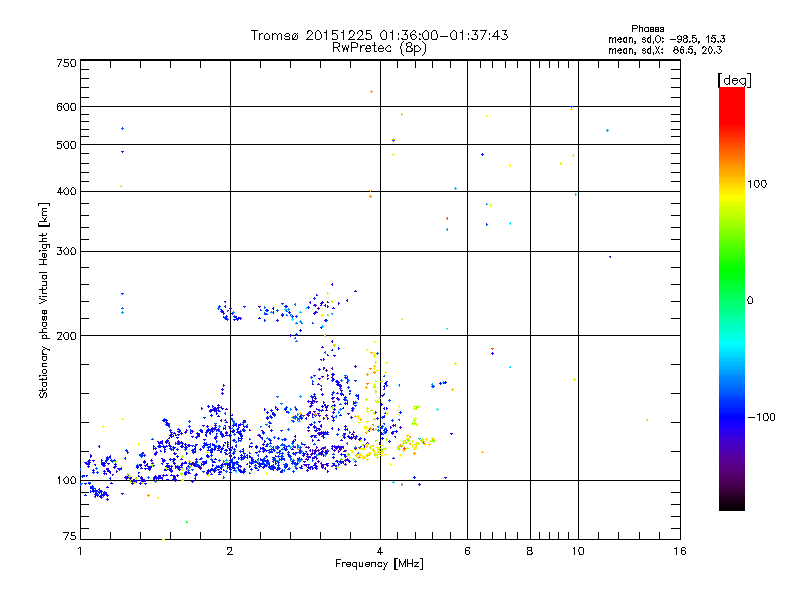Click the "75" height tick label
The image size is (800, 600).
coord(70,536)
